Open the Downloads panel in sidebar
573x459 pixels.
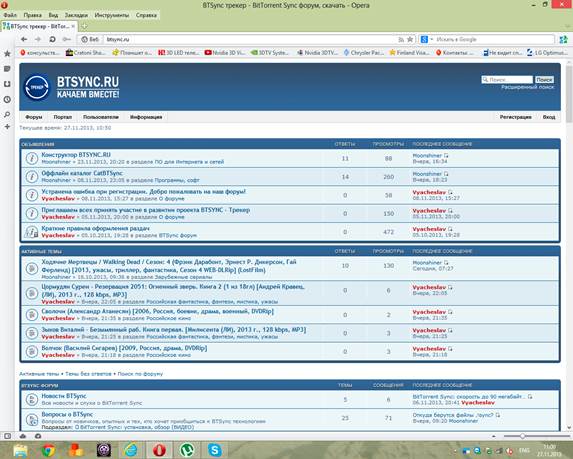[7, 84]
